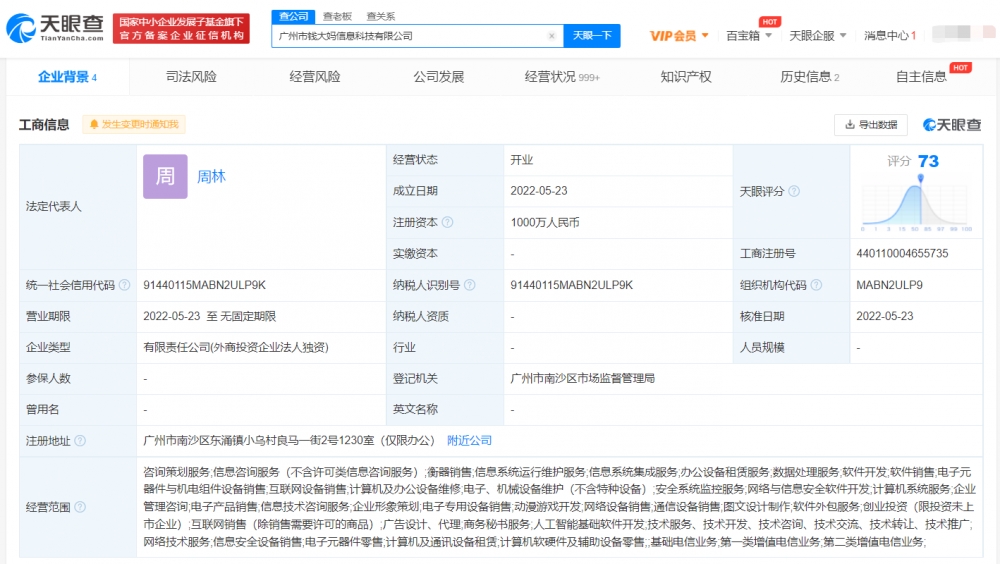1000x564 pixels.
Task: Clear the search box with the X icon
Action: tap(552, 36)
